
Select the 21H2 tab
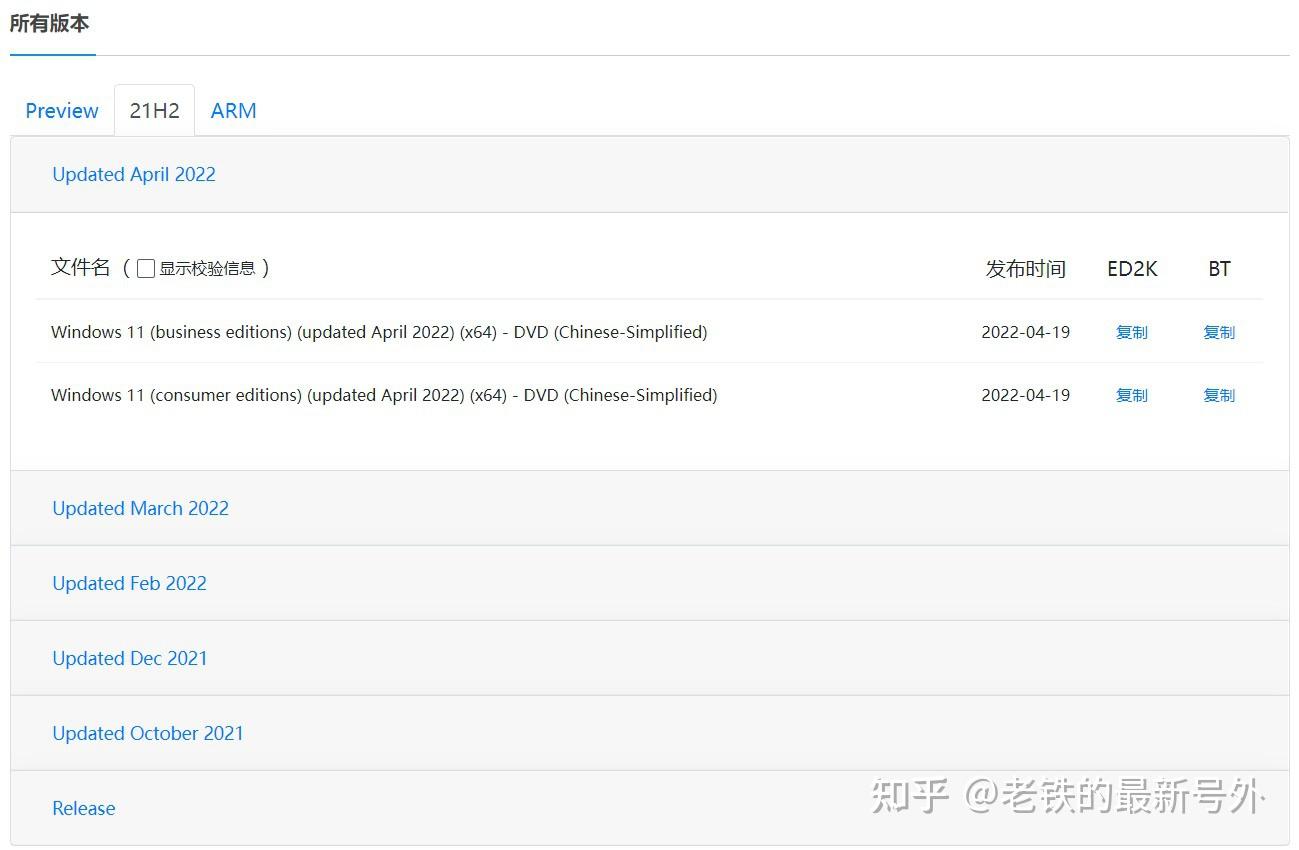[x=154, y=111]
